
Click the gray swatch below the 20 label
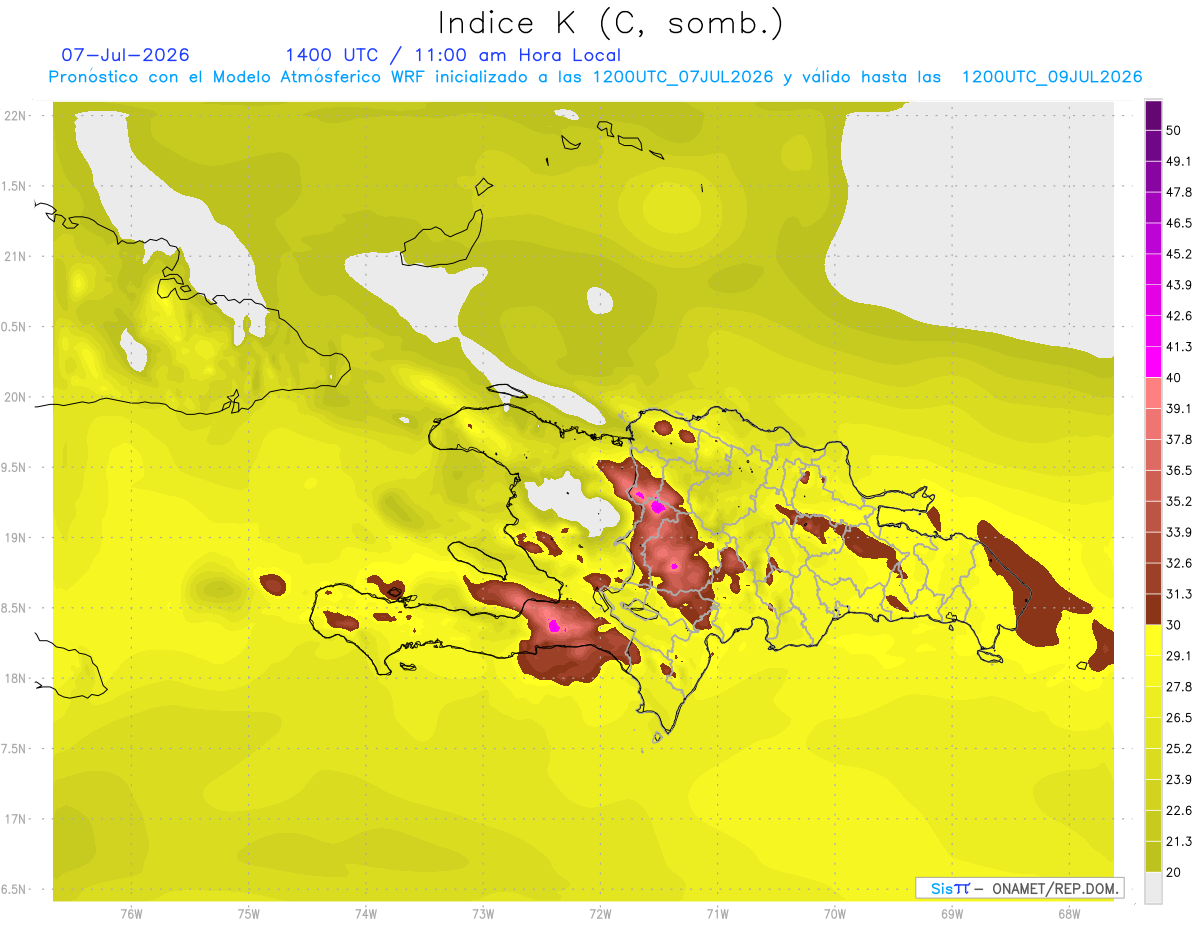pos(1154,888)
